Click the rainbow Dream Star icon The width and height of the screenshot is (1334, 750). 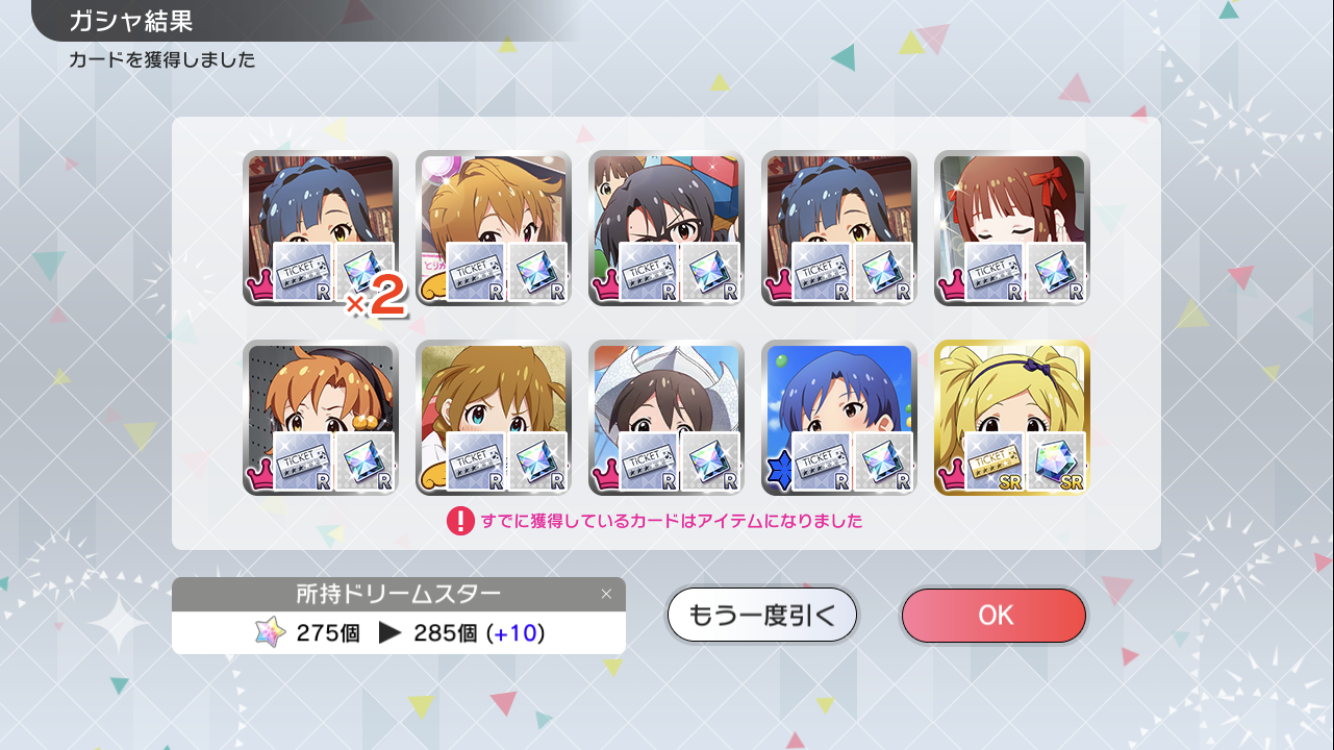(x=270, y=633)
